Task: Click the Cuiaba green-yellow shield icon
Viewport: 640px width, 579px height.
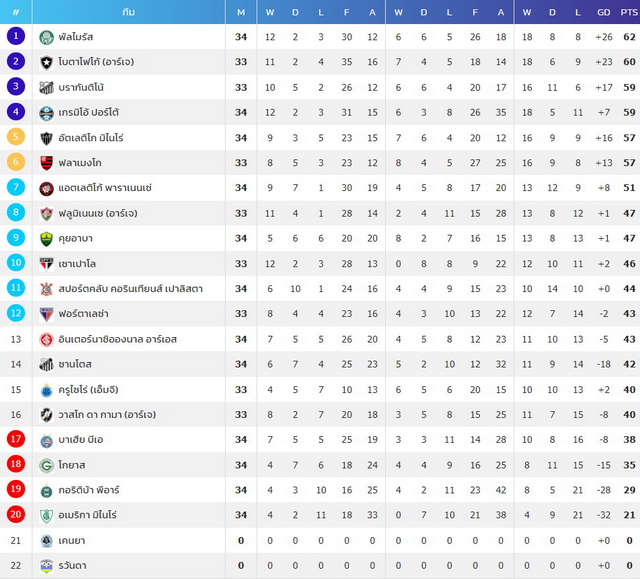Action: coord(47,239)
